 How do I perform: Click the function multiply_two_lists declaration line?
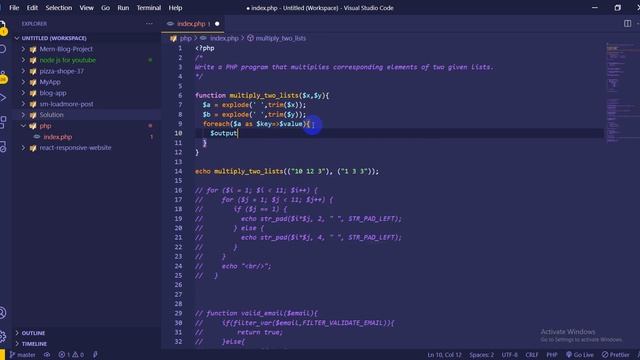(x=262, y=96)
